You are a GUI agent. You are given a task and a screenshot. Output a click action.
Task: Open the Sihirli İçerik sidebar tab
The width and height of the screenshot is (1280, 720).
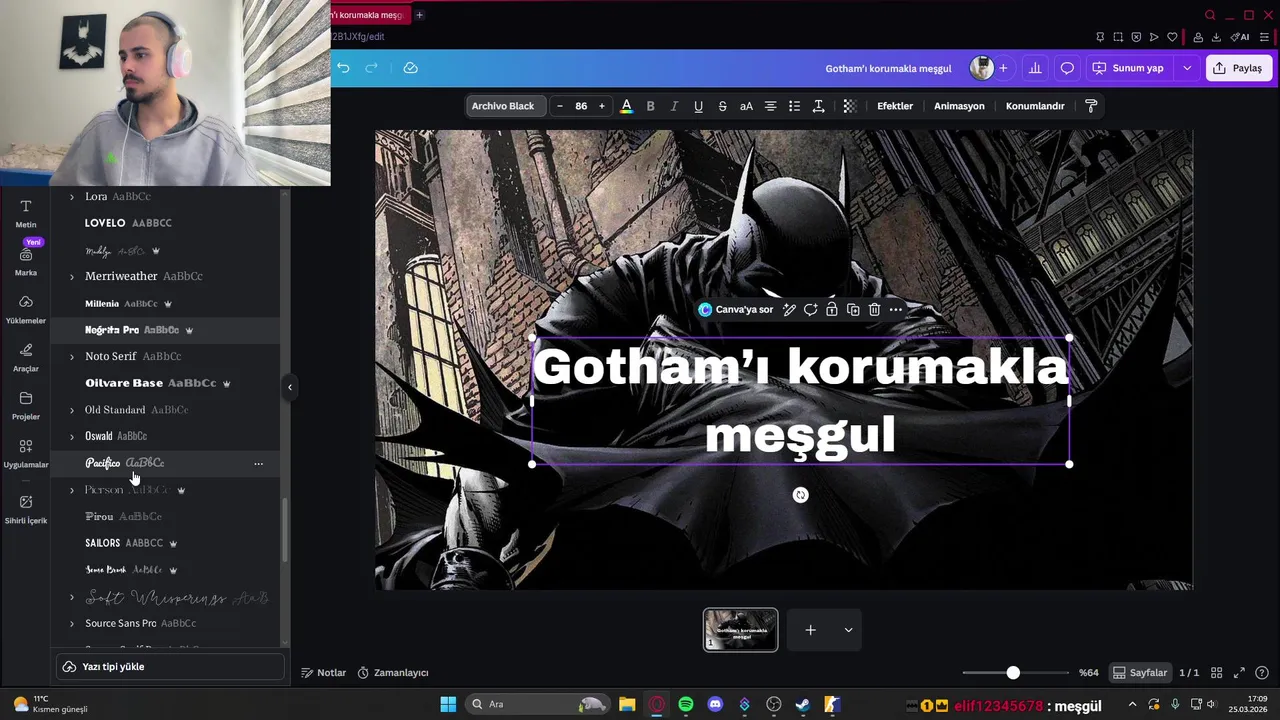[26, 510]
